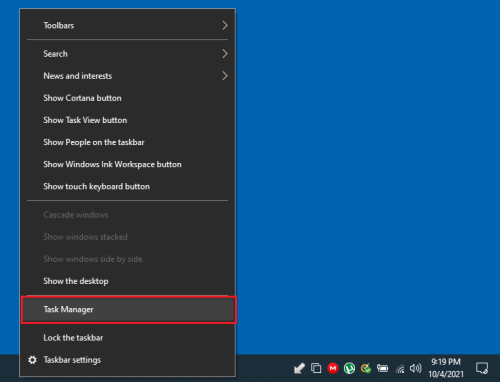Toggle Show People on the taskbar
Image resolution: width=500 pixels, height=382 pixels.
[128, 142]
